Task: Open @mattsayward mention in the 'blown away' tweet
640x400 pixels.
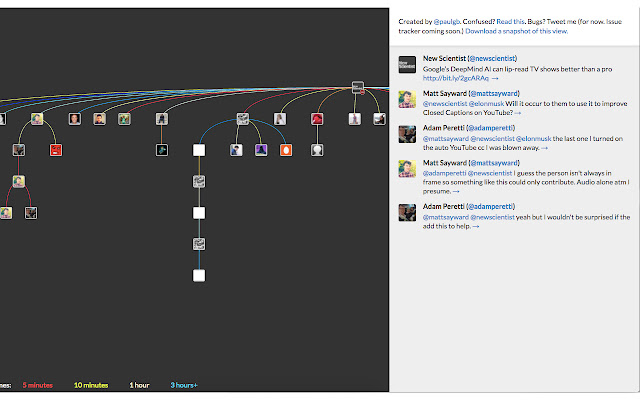Action: tap(446, 138)
